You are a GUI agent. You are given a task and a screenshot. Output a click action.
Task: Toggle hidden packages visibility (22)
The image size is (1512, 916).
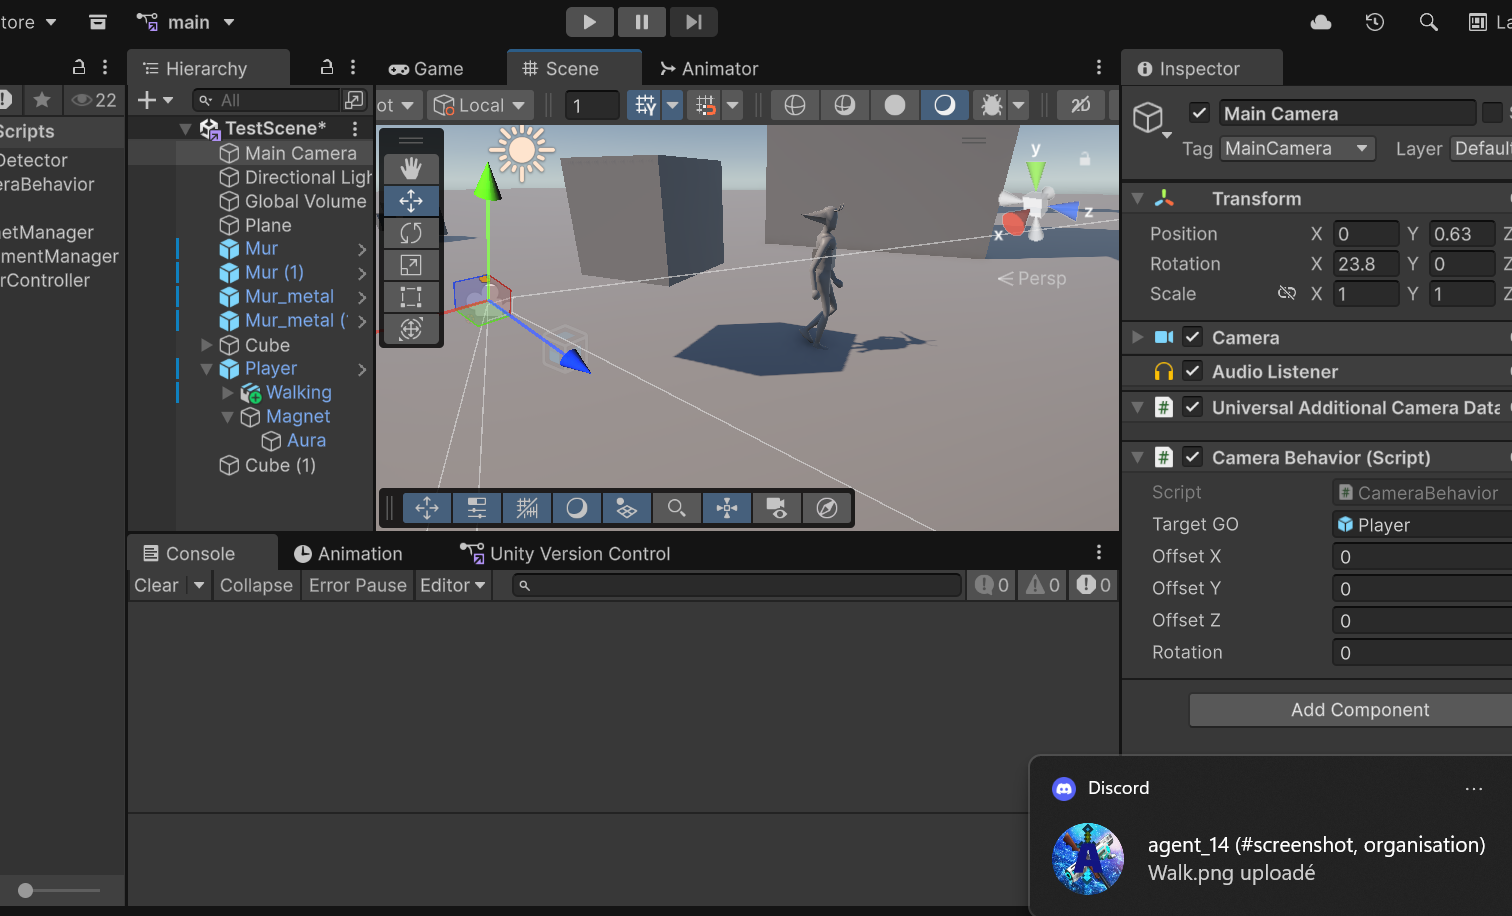95,100
